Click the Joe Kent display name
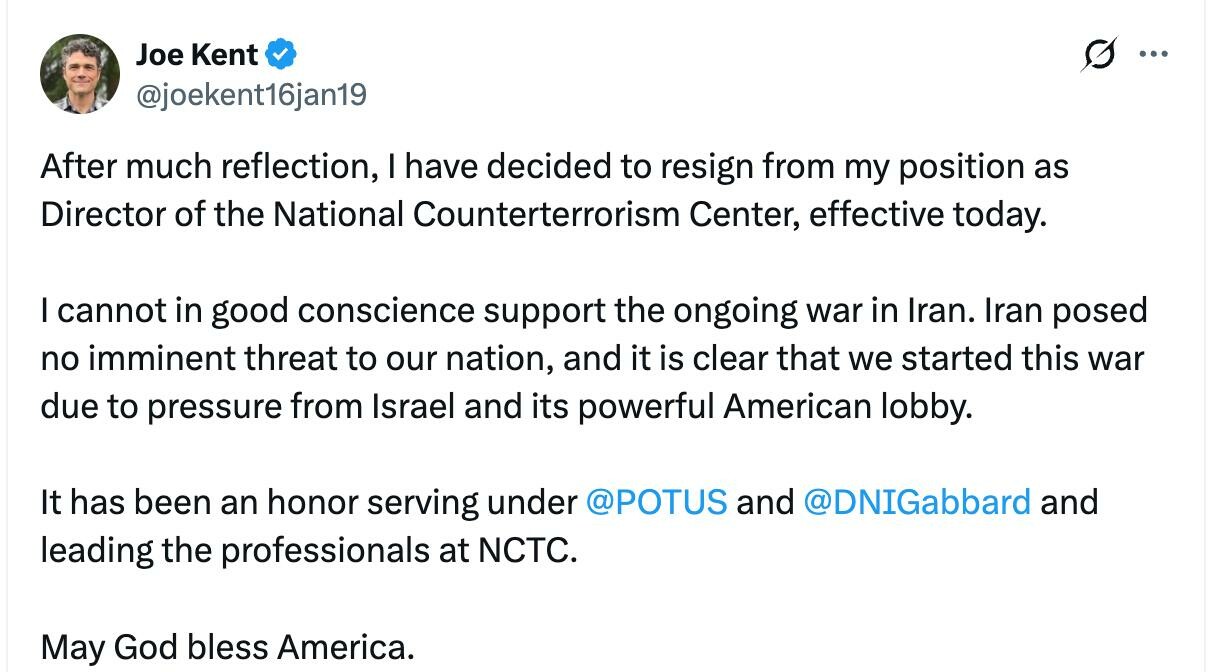The height and width of the screenshot is (672, 1208). pos(196,52)
